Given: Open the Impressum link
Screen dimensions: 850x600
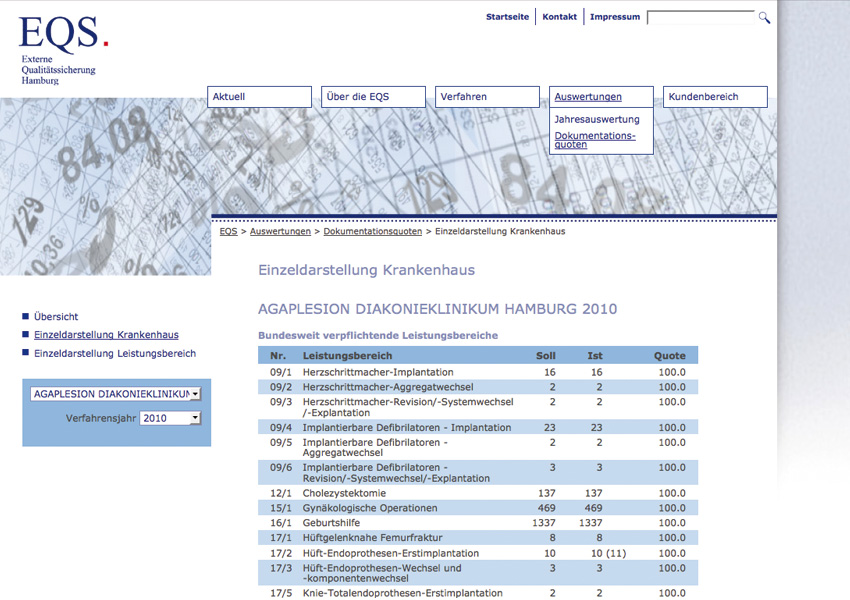Looking at the screenshot, I should (x=614, y=17).
